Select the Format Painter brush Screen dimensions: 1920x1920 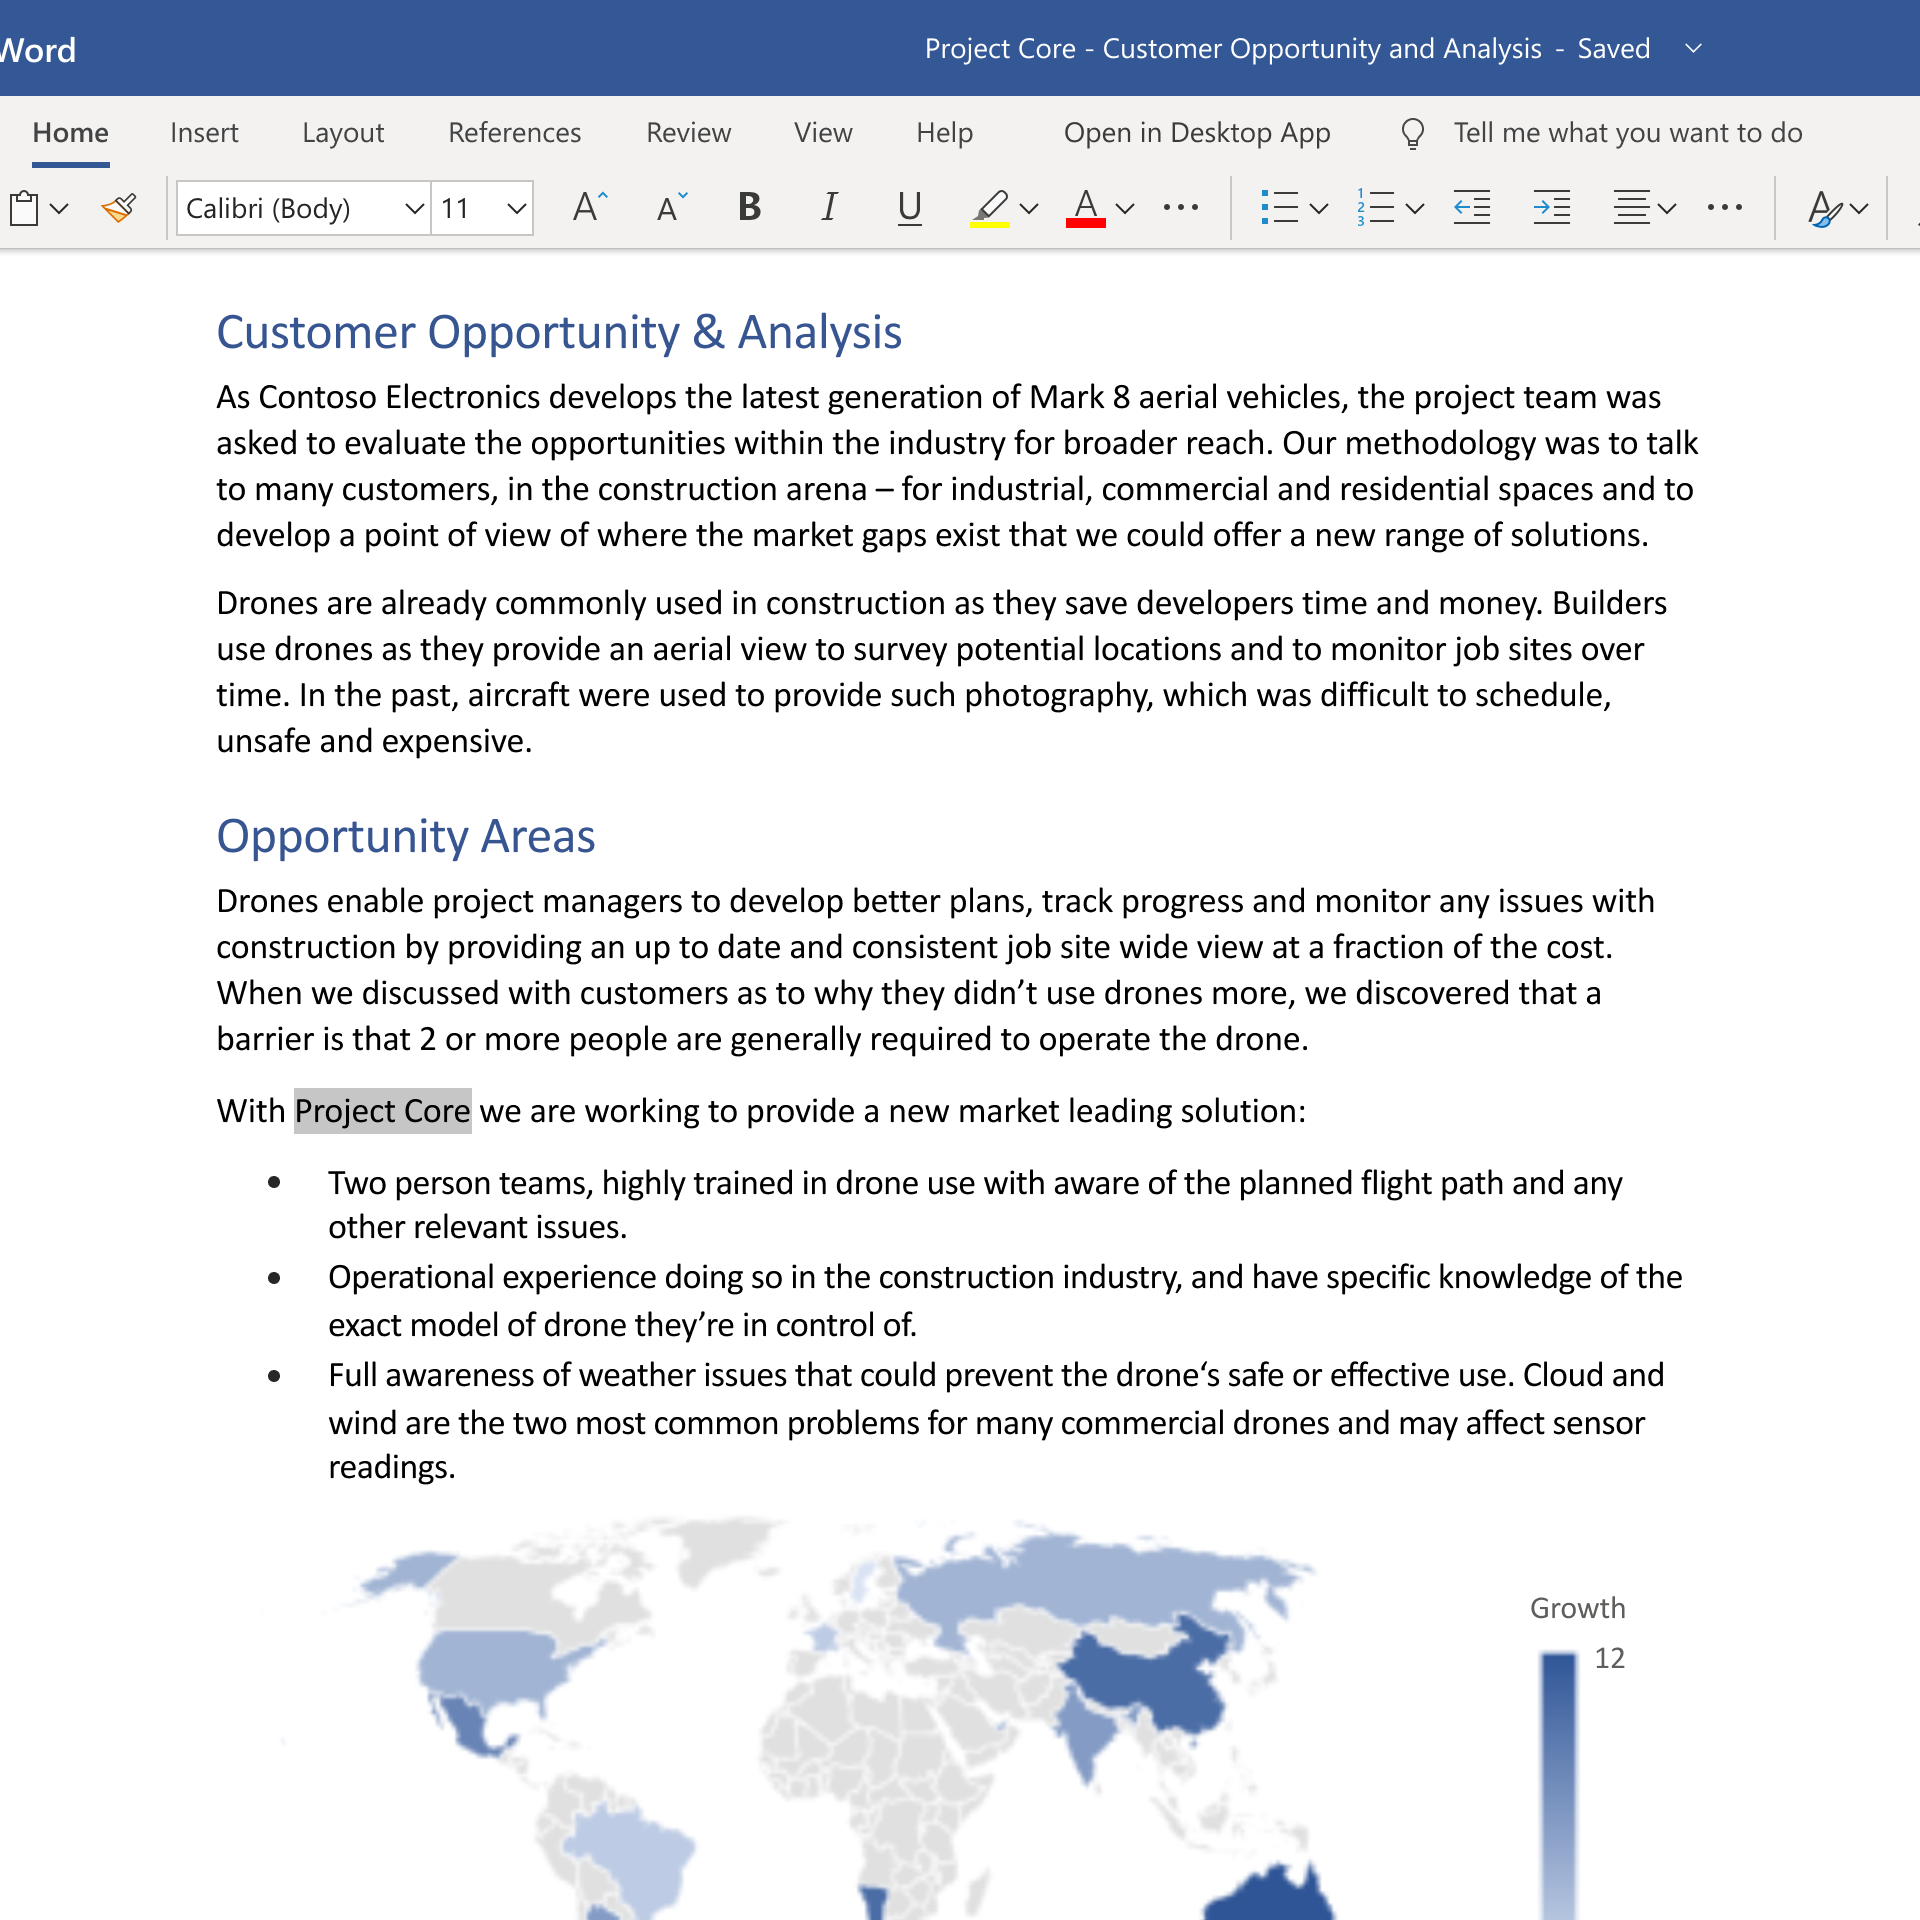click(x=119, y=208)
